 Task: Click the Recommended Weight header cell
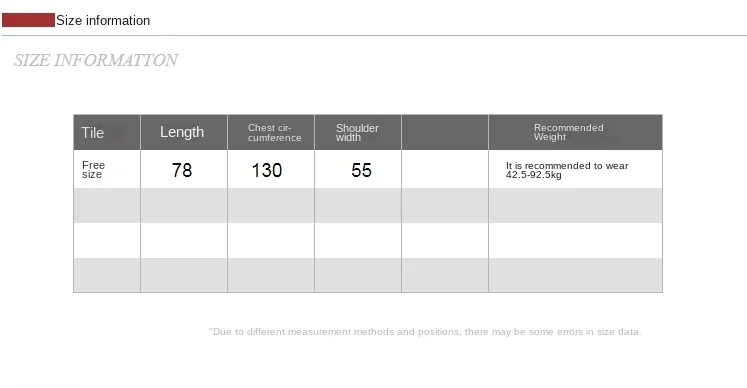coord(575,133)
